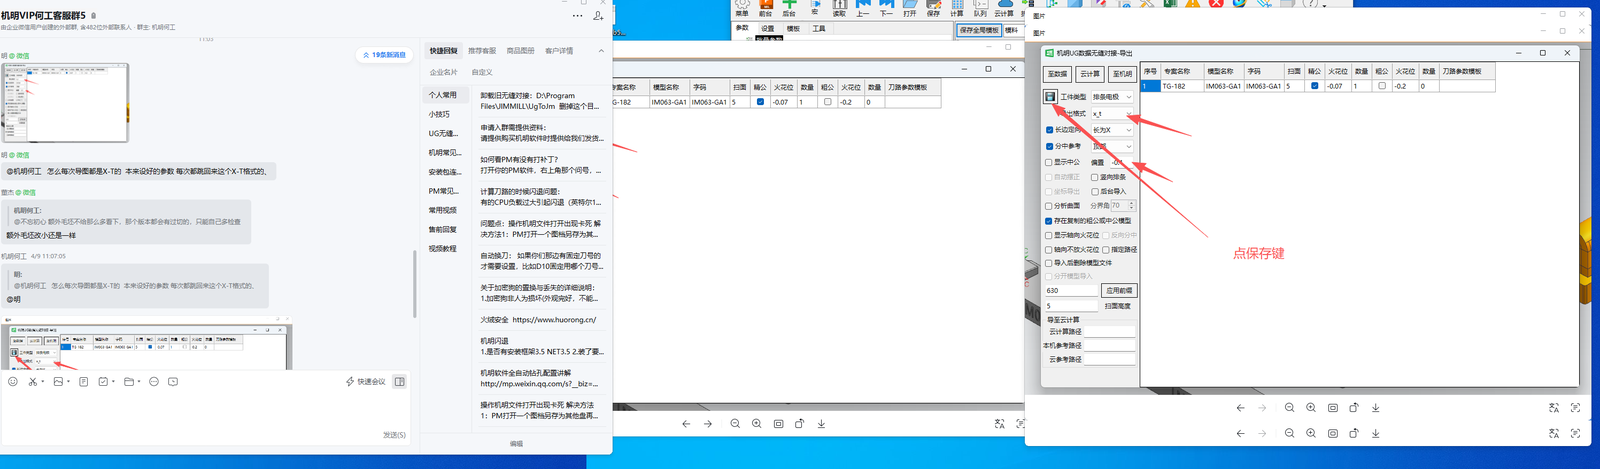Click the 读取 toolbar icon
Image resolution: width=1600 pixels, height=469 pixels.
(839, 9)
